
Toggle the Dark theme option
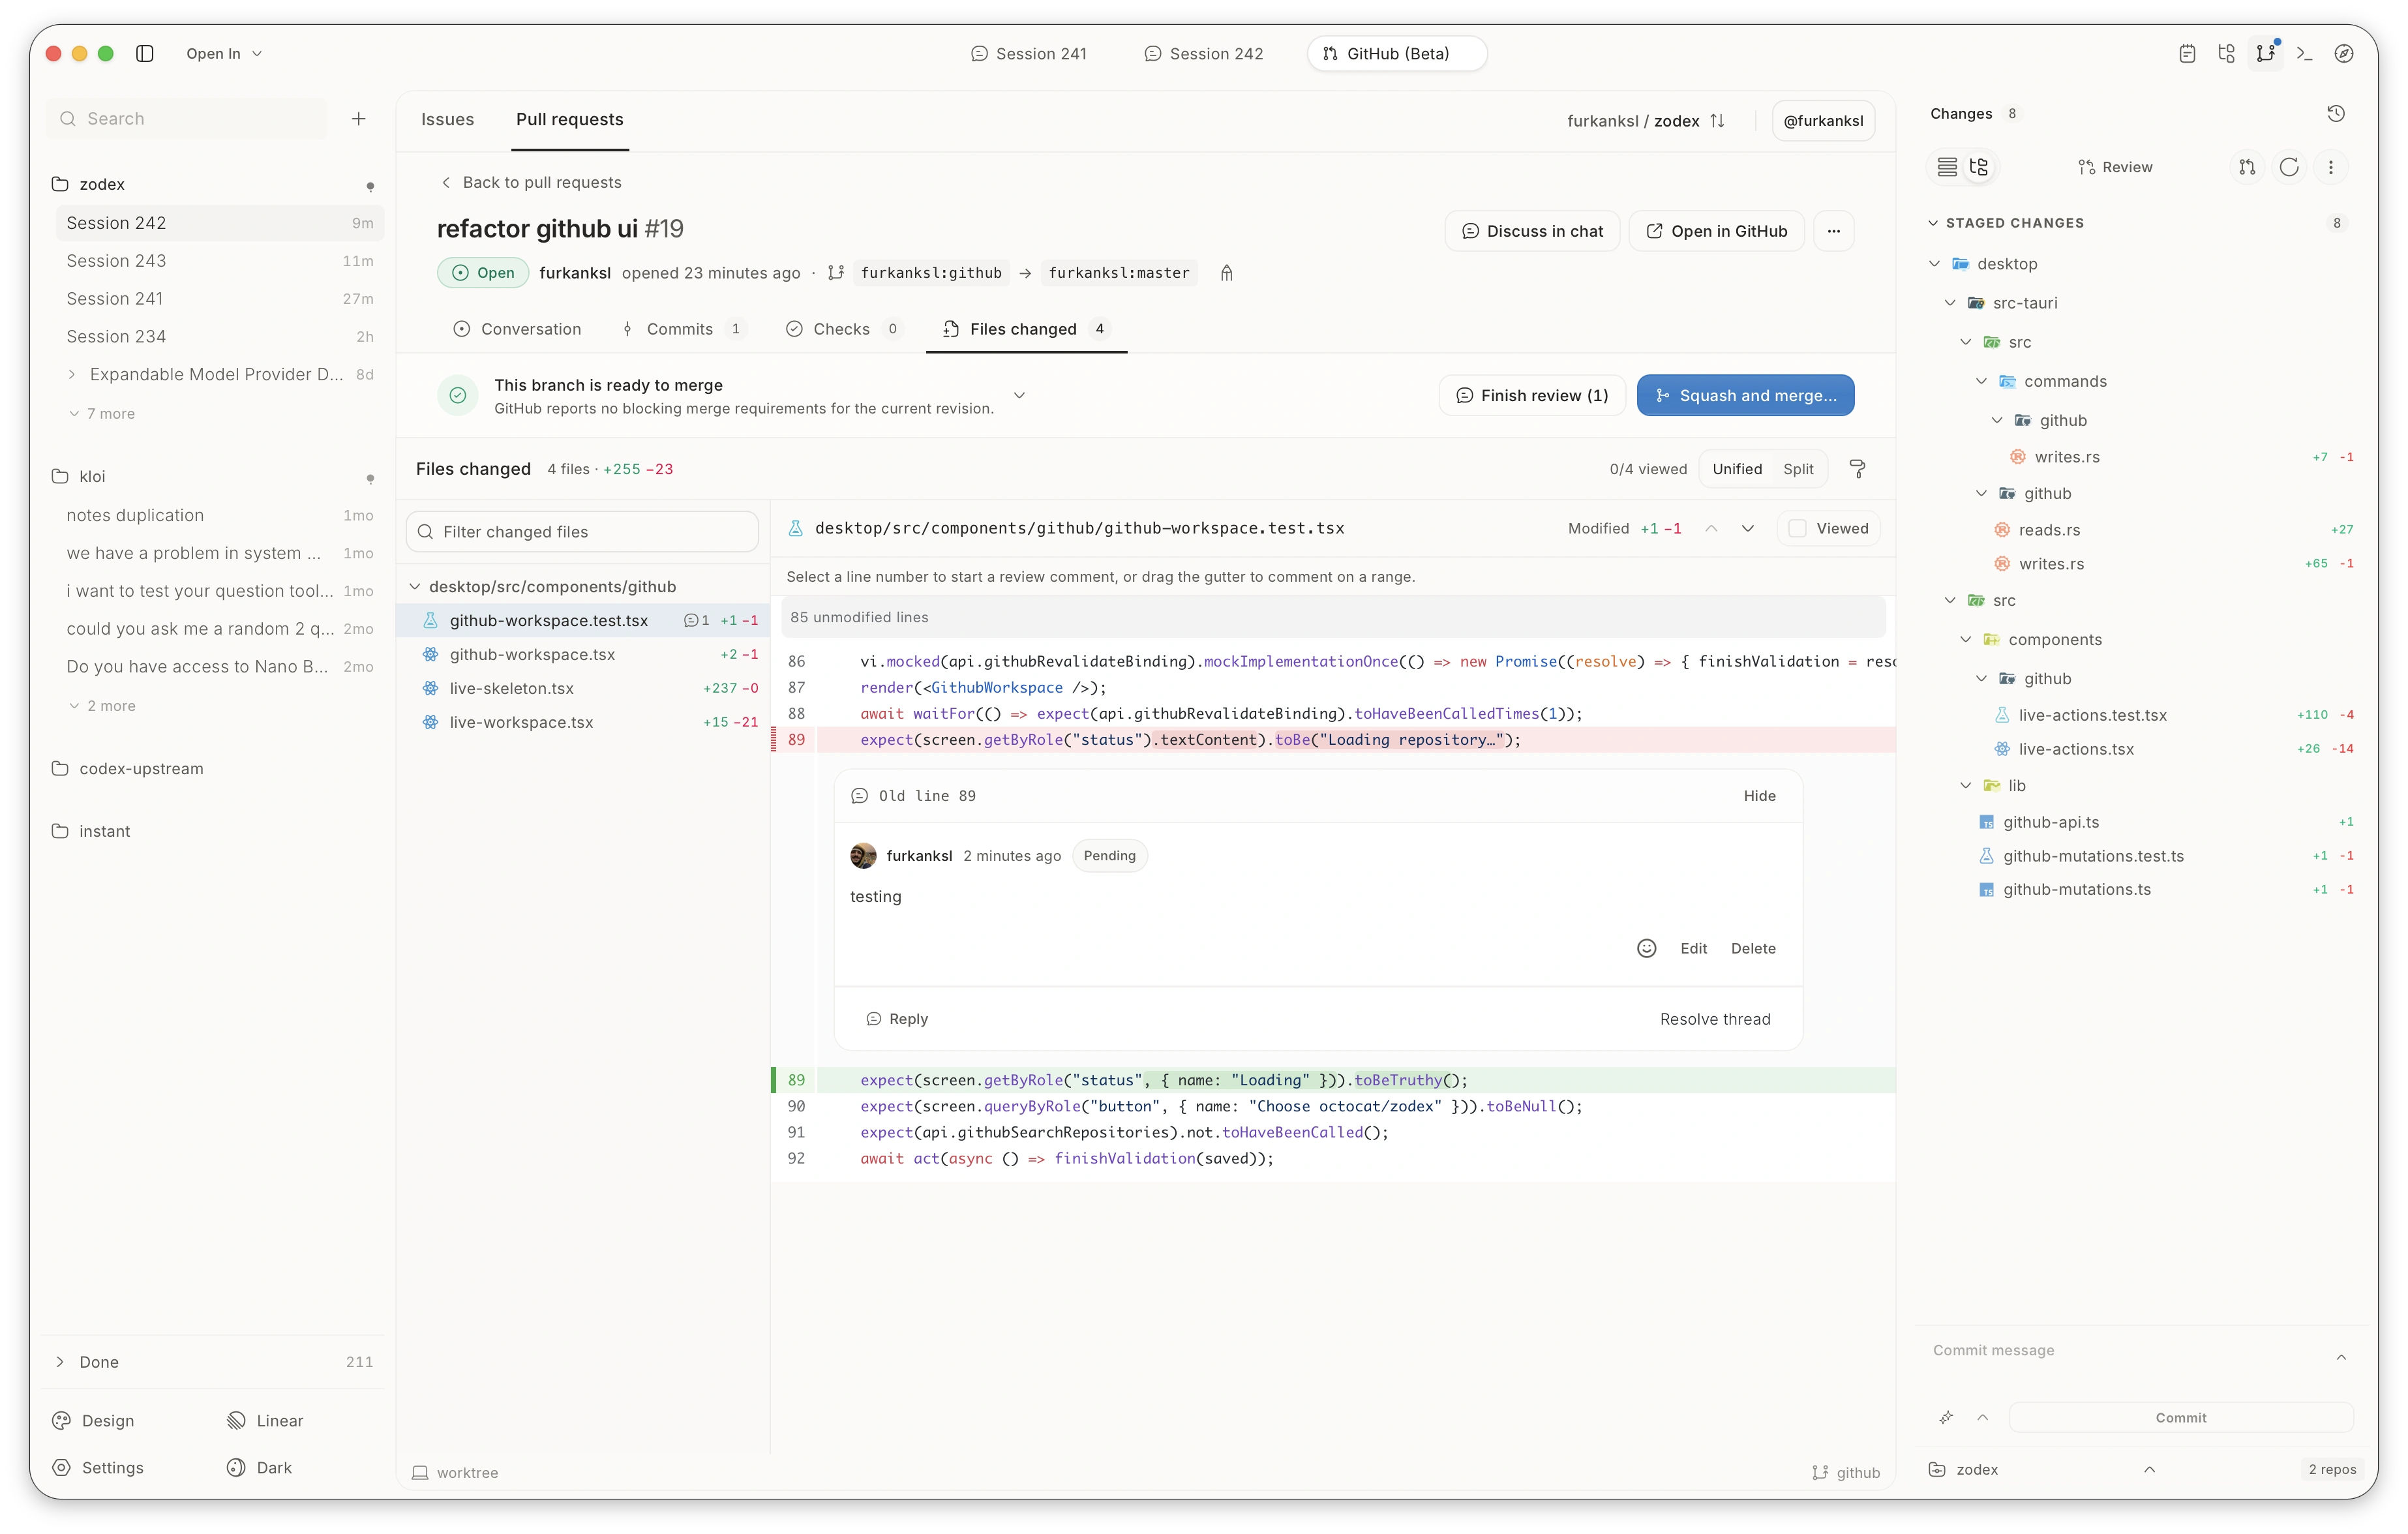[x=260, y=1467]
